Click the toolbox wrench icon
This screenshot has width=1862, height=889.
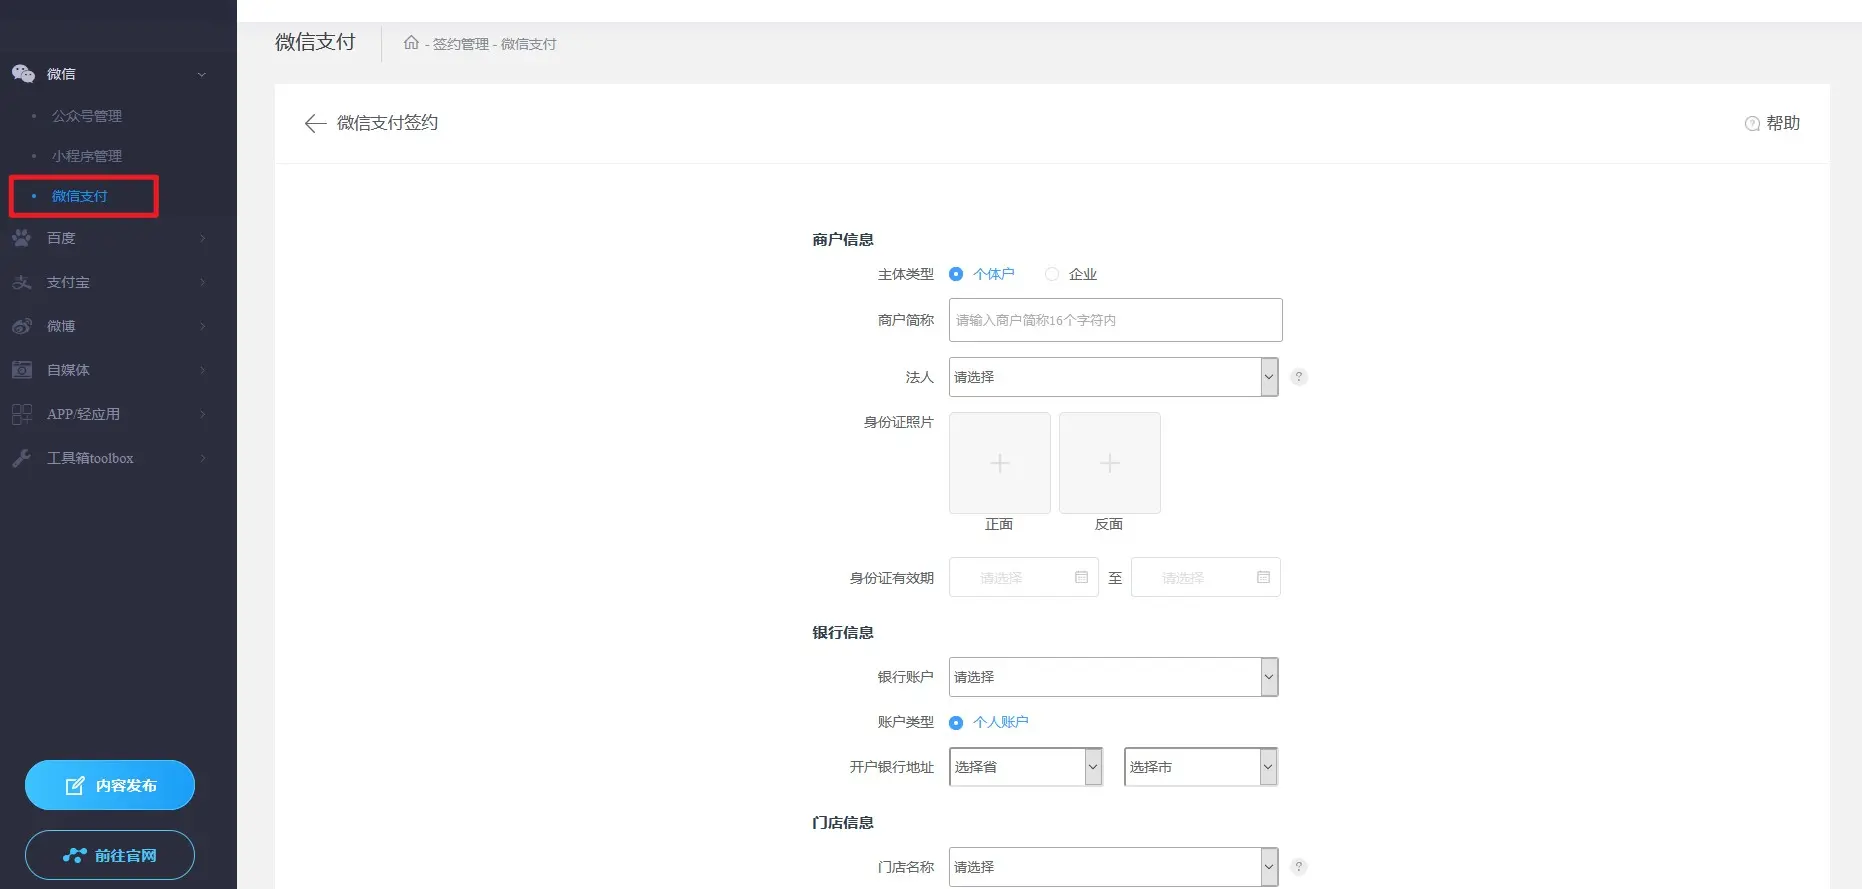(22, 458)
